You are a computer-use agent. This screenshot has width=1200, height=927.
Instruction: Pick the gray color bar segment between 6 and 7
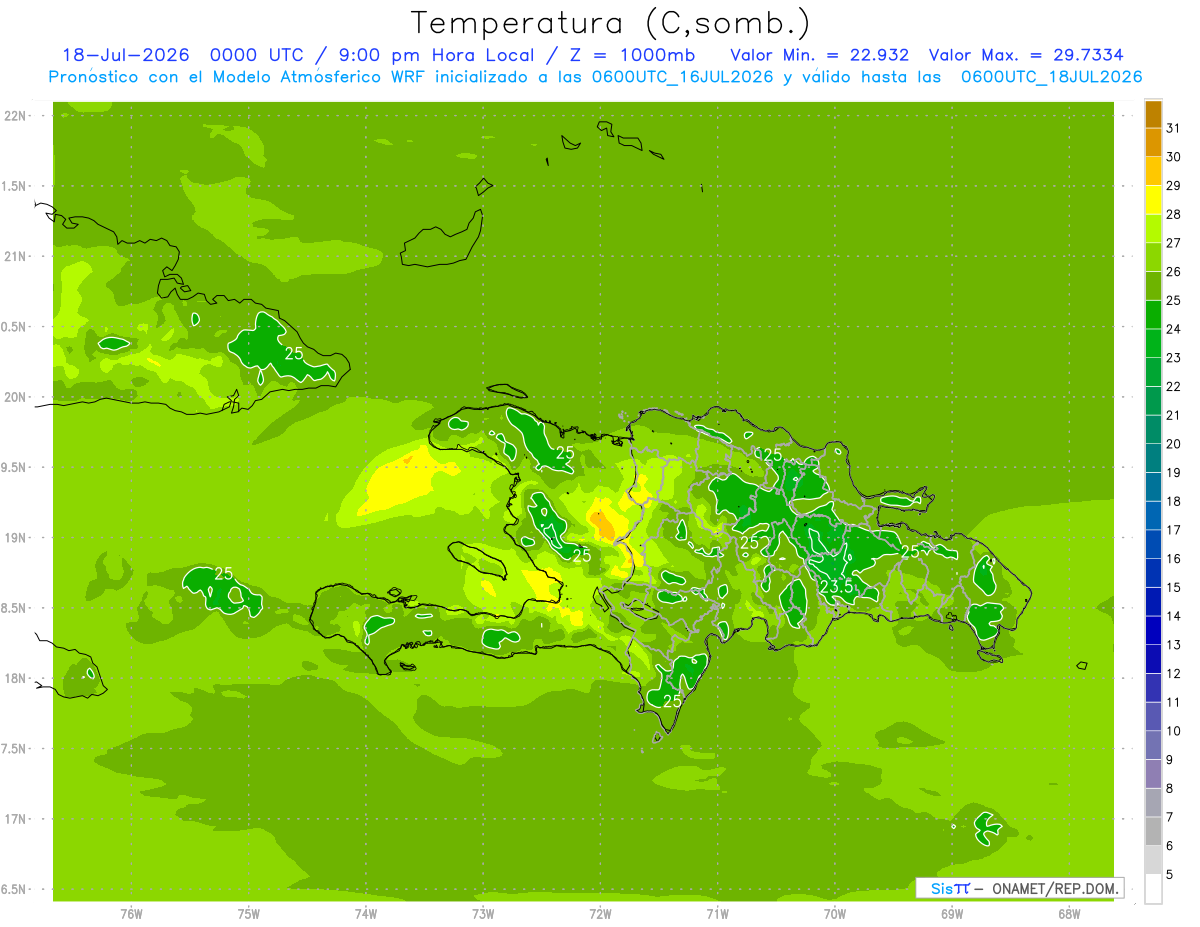(x=1153, y=832)
